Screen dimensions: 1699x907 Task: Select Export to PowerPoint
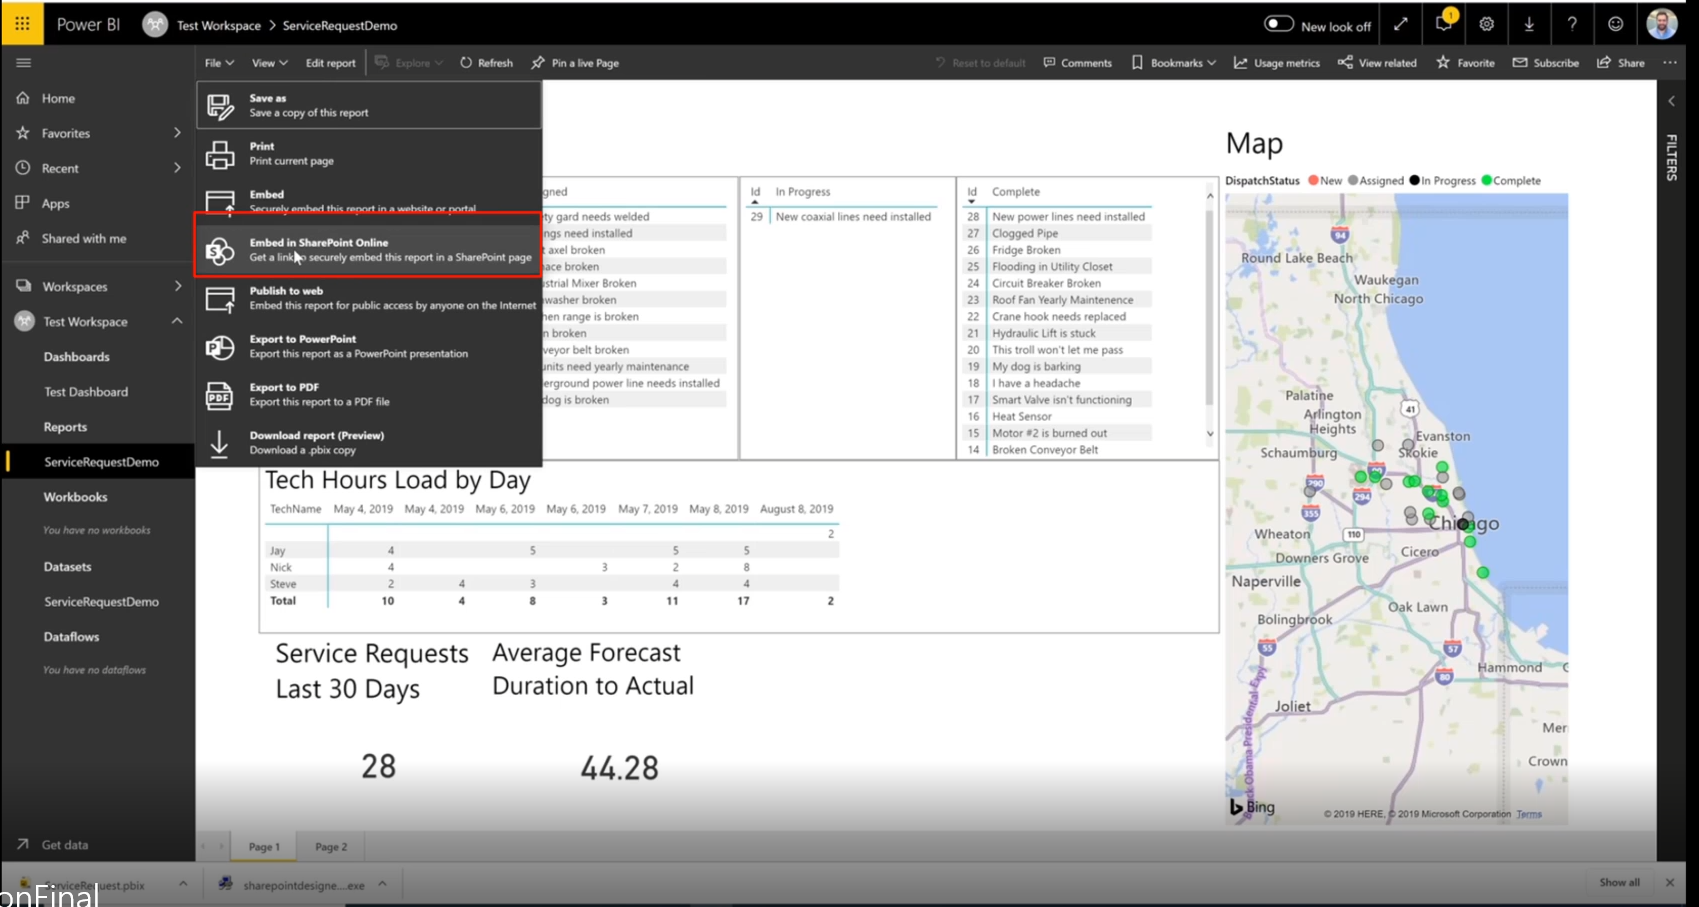click(x=369, y=346)
